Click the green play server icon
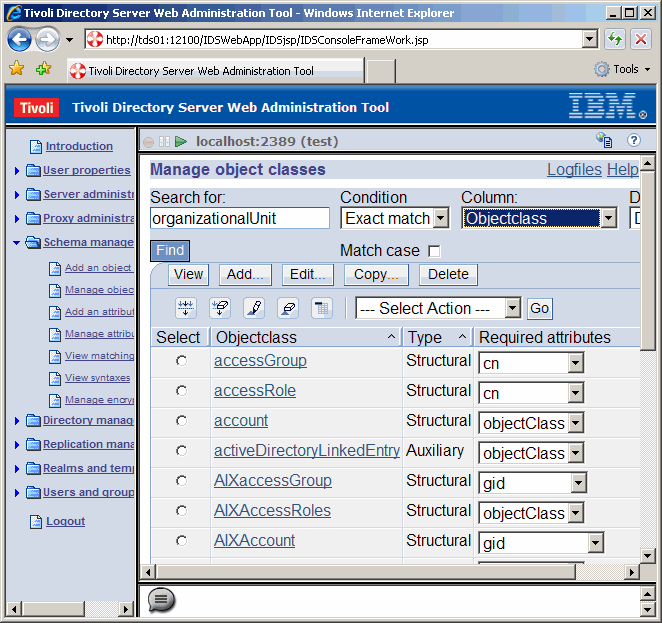Viewport: 662px width, 623px height. pyautogui.click(x=181, y=142)
